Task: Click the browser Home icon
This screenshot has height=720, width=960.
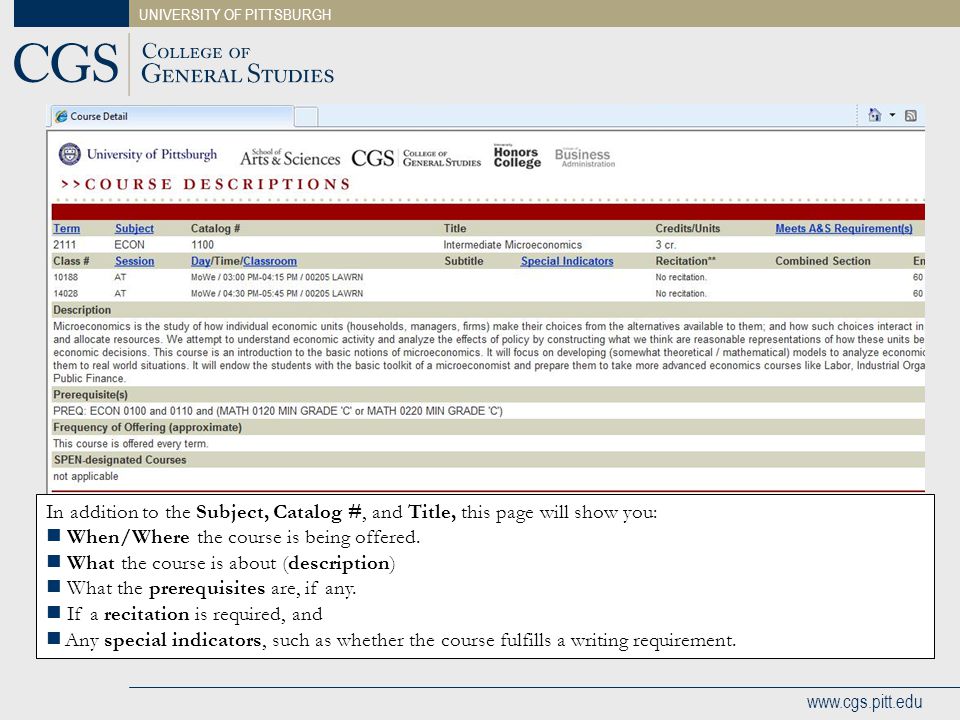Action: (x=874, y=114)
